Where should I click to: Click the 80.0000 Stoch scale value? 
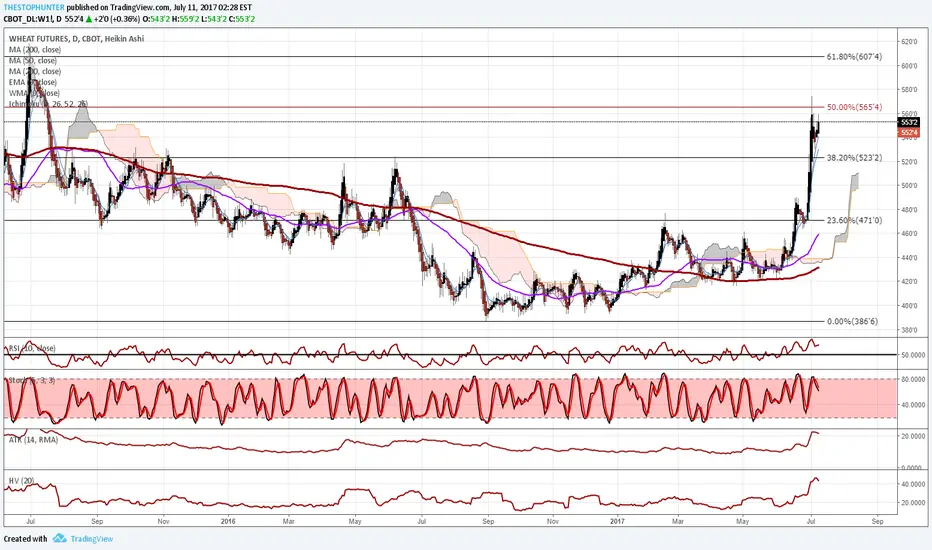(912, 379)
